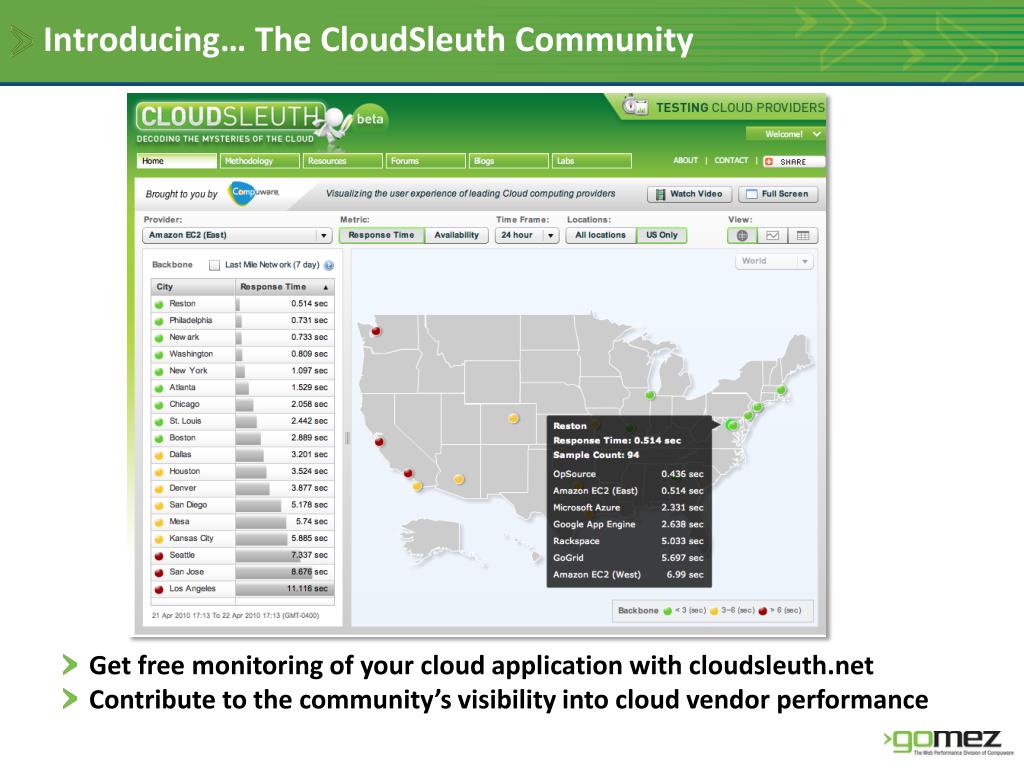
Task: Click the 5.74 sec value for Mesa
Action: tap(312, 522)
